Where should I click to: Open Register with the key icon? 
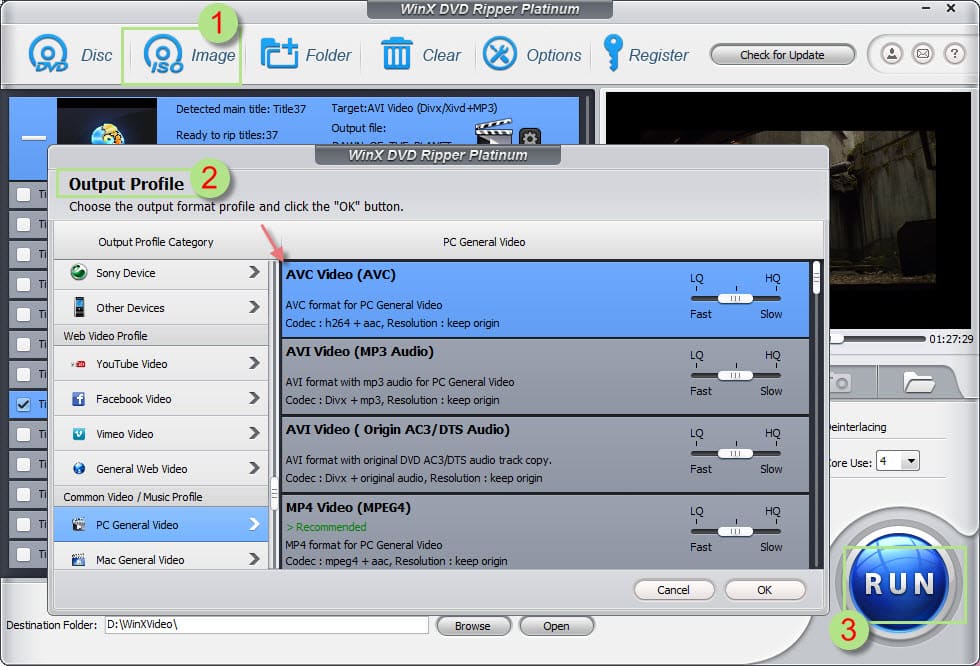click(612, 53)
